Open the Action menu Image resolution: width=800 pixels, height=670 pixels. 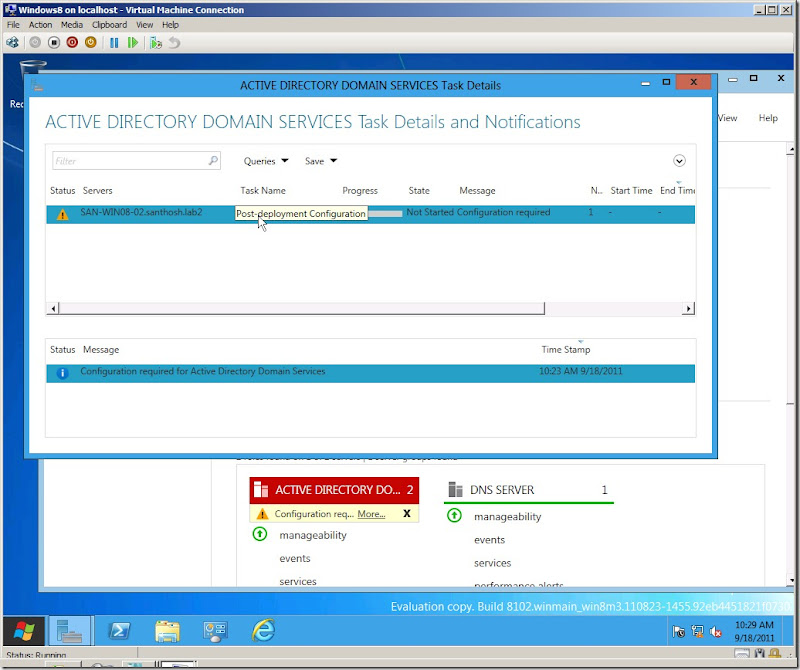tap(40, 24)
